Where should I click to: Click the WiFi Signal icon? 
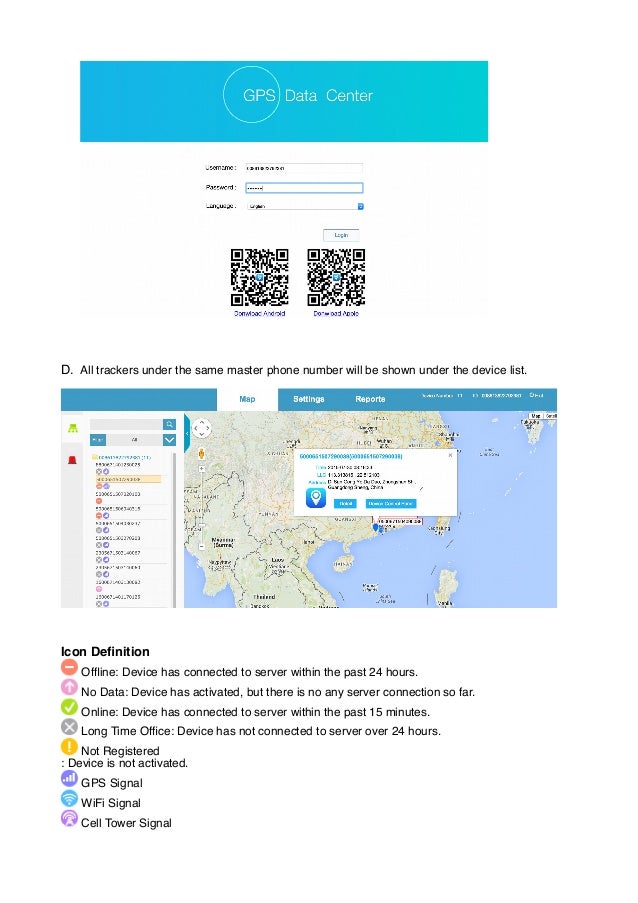[69, 798]
